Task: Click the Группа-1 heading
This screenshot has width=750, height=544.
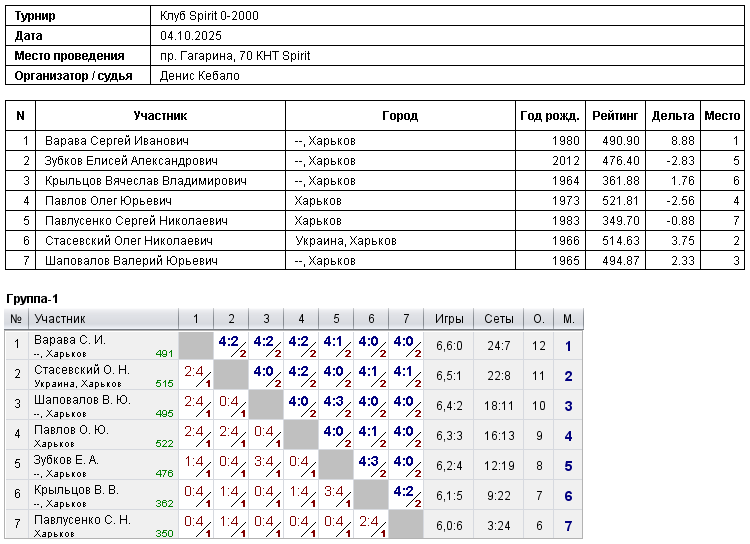Action: tap(32, 299)
